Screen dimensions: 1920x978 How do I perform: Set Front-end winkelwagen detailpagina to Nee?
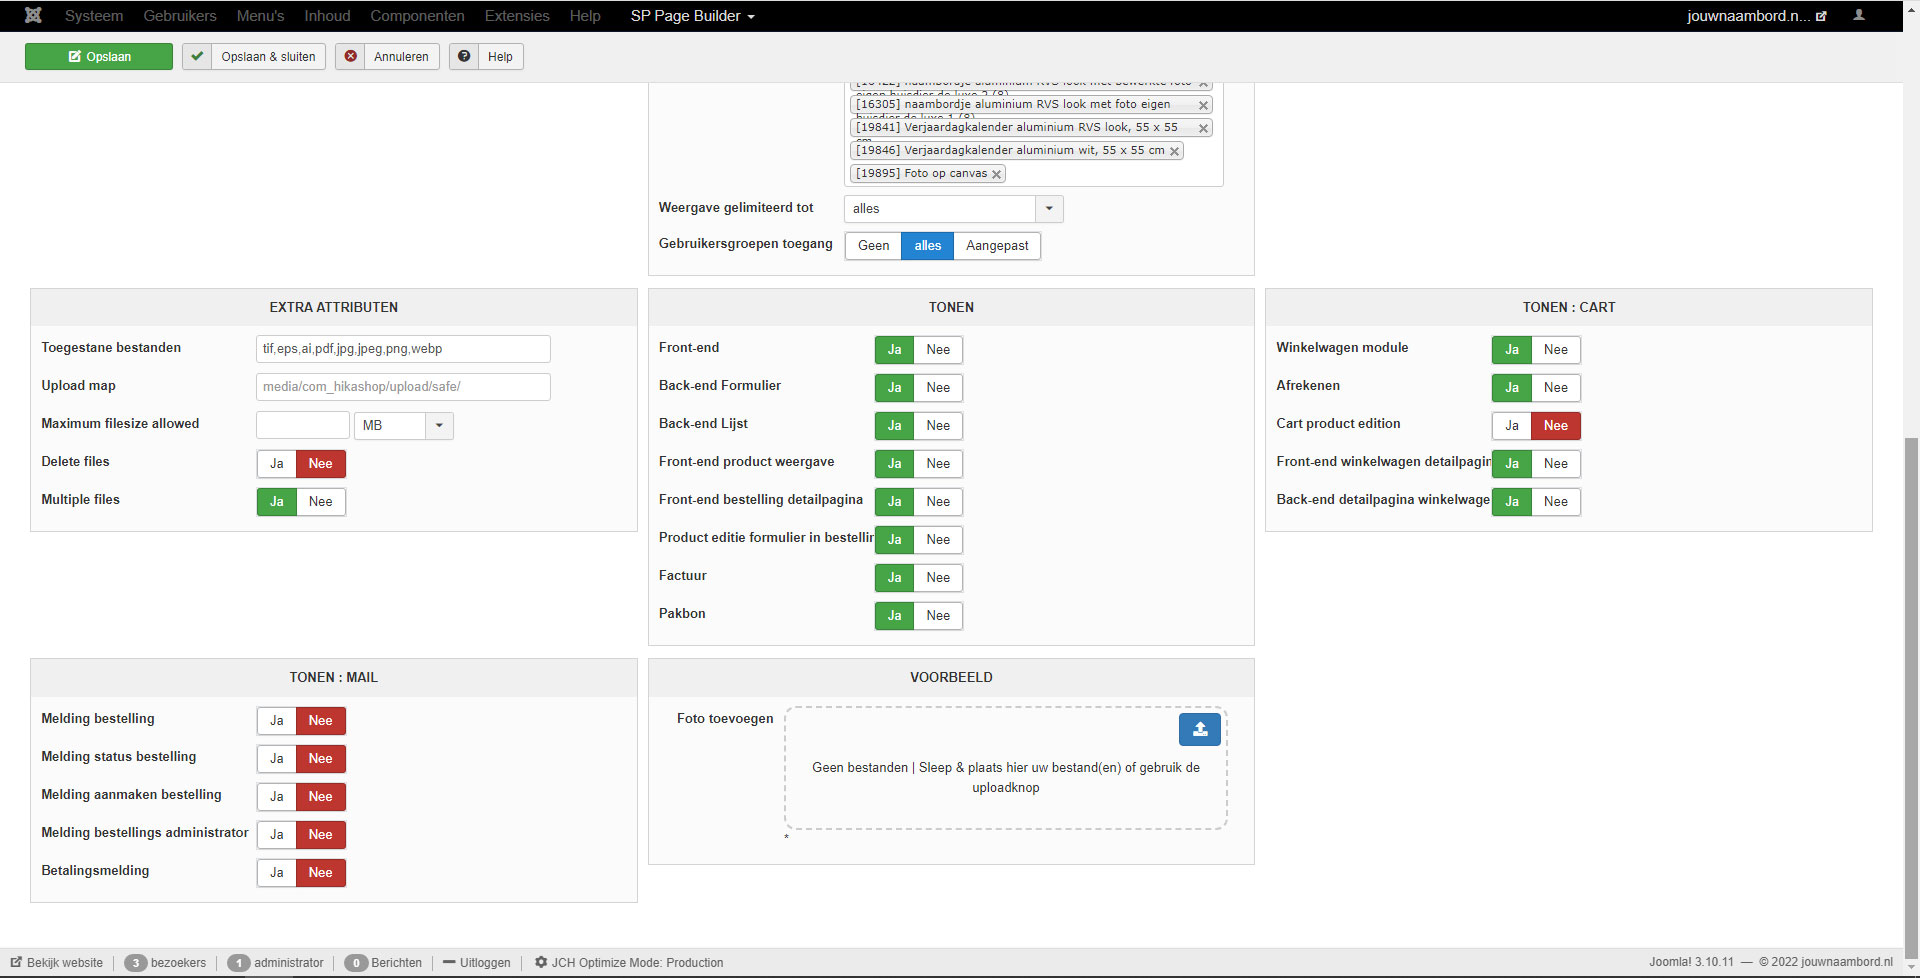(1556, 464)
